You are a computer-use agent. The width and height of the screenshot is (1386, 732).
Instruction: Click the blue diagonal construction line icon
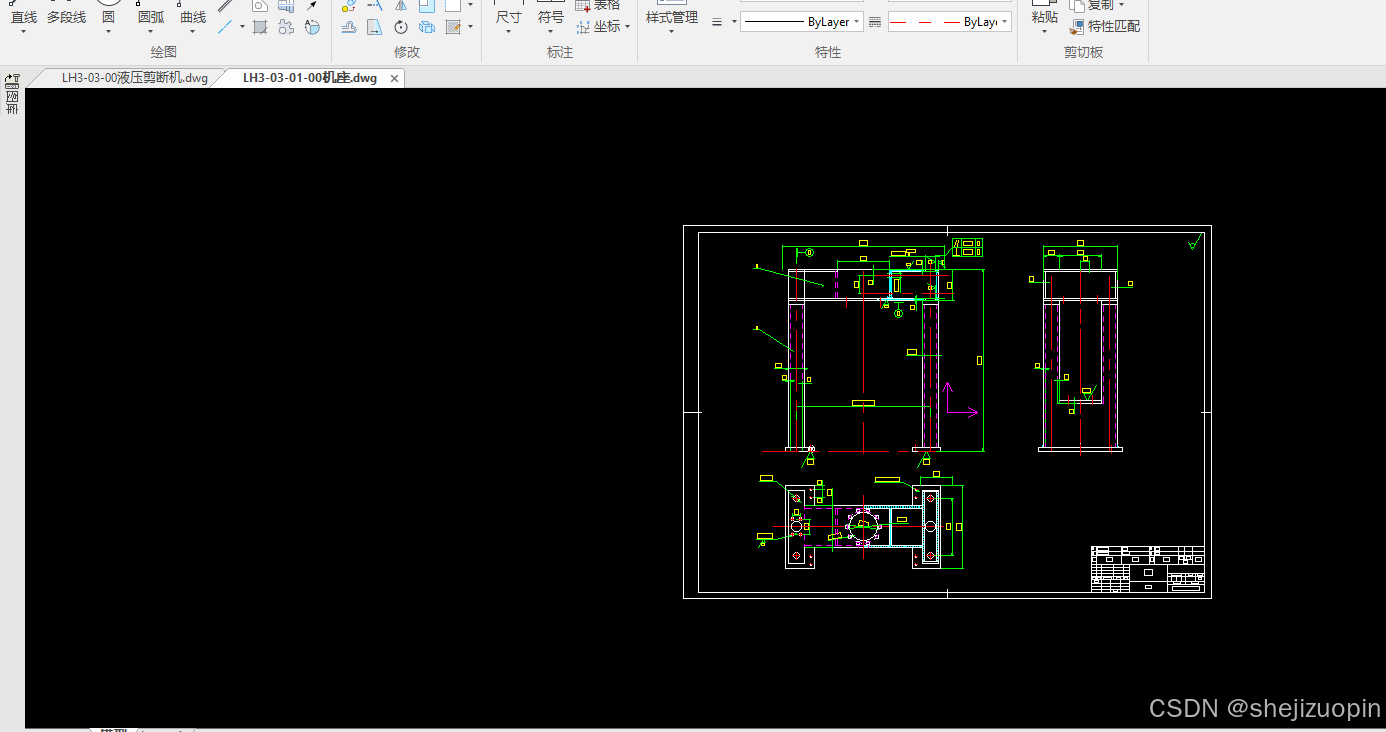click(225, 27)
